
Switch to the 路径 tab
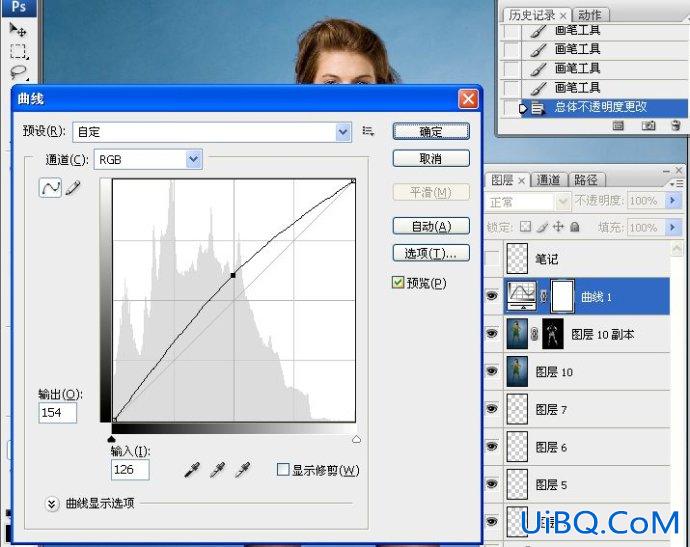tap(585, 180)
